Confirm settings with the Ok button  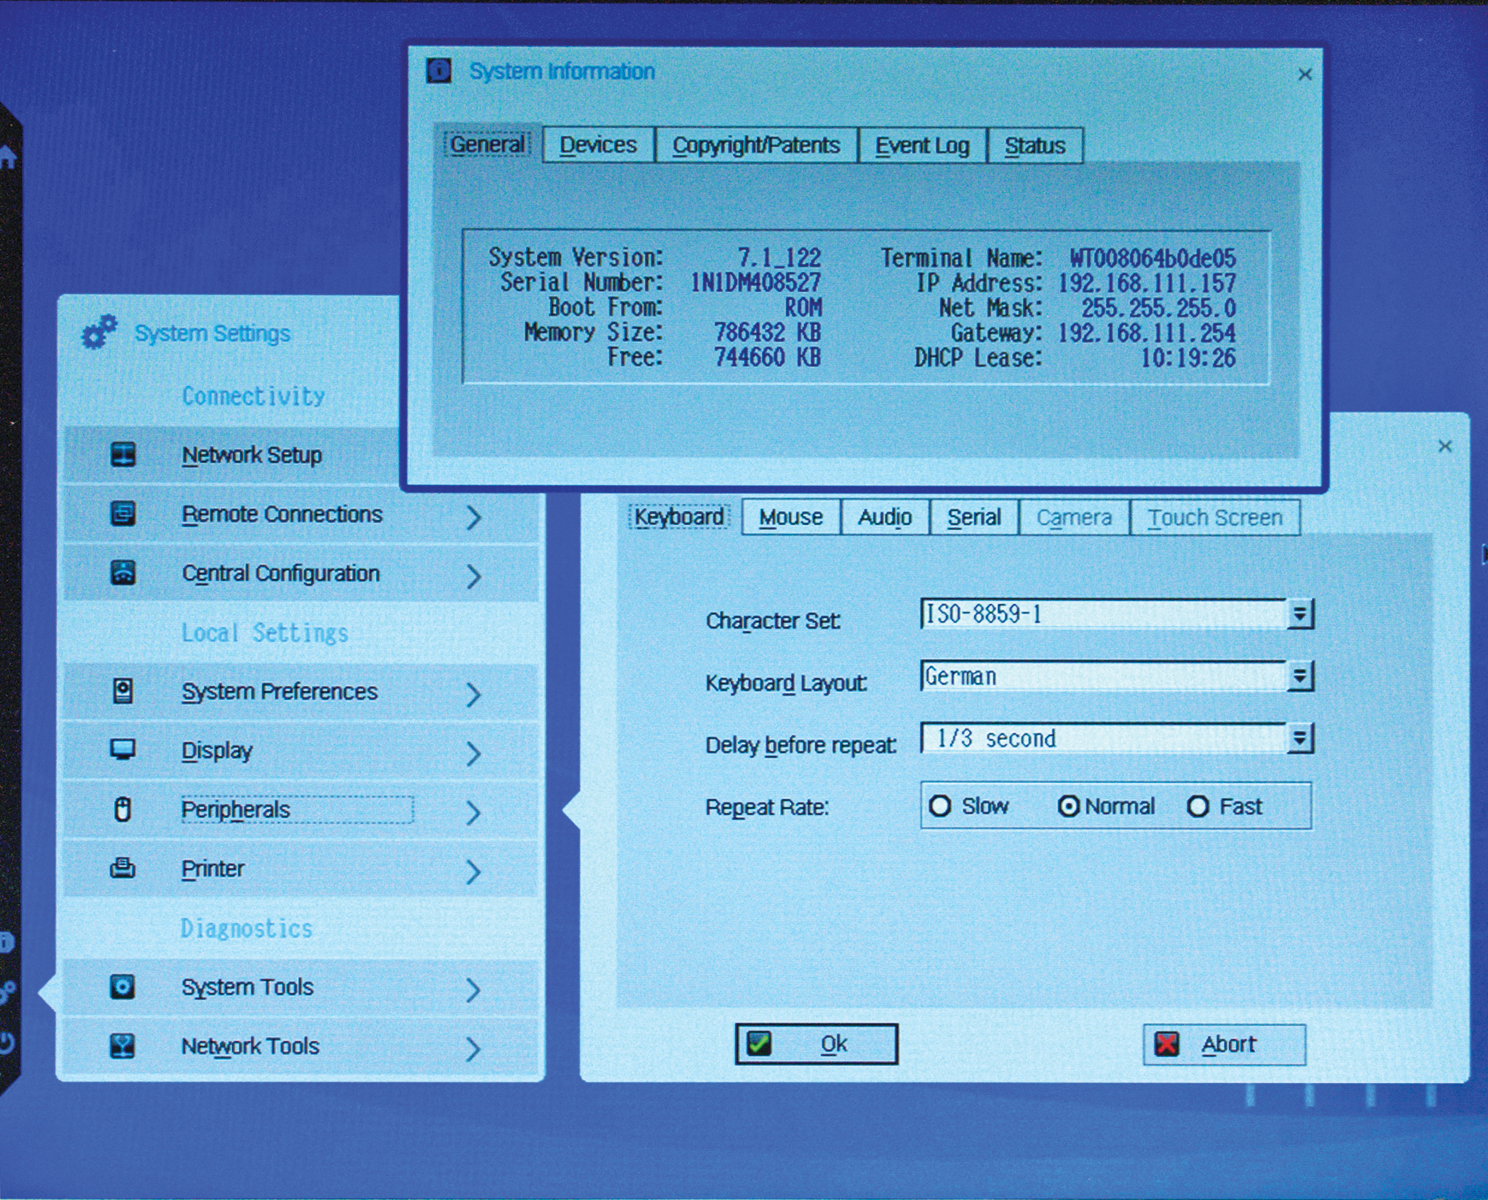pyautogui.click(x=816, y=1044)
